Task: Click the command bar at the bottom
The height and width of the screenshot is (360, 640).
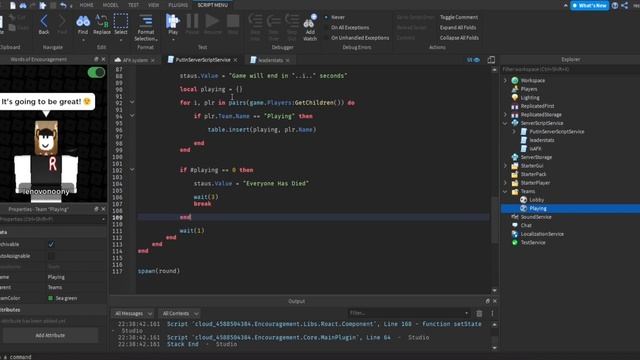Action: [320, 357]
